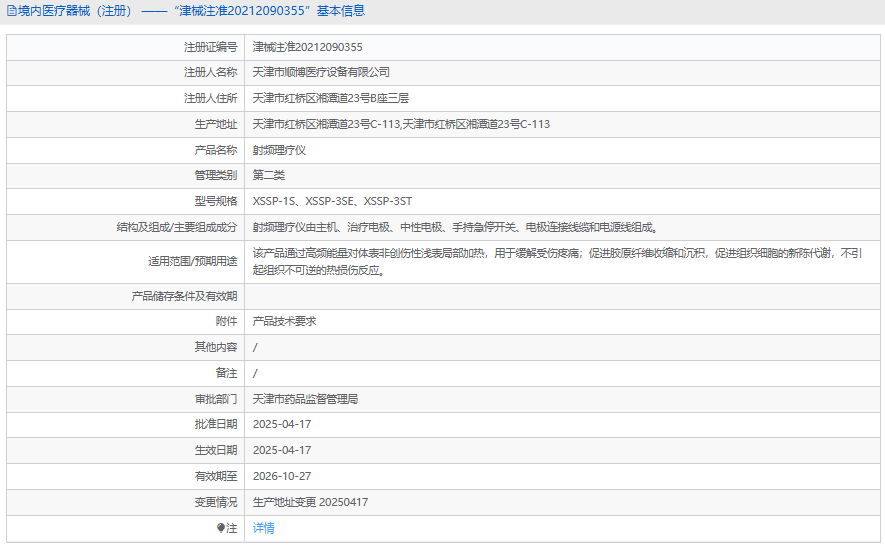Click the bulb icon next to 注 label
The image size is (885, 548).
pyautogui.click(x=221, y=528)
